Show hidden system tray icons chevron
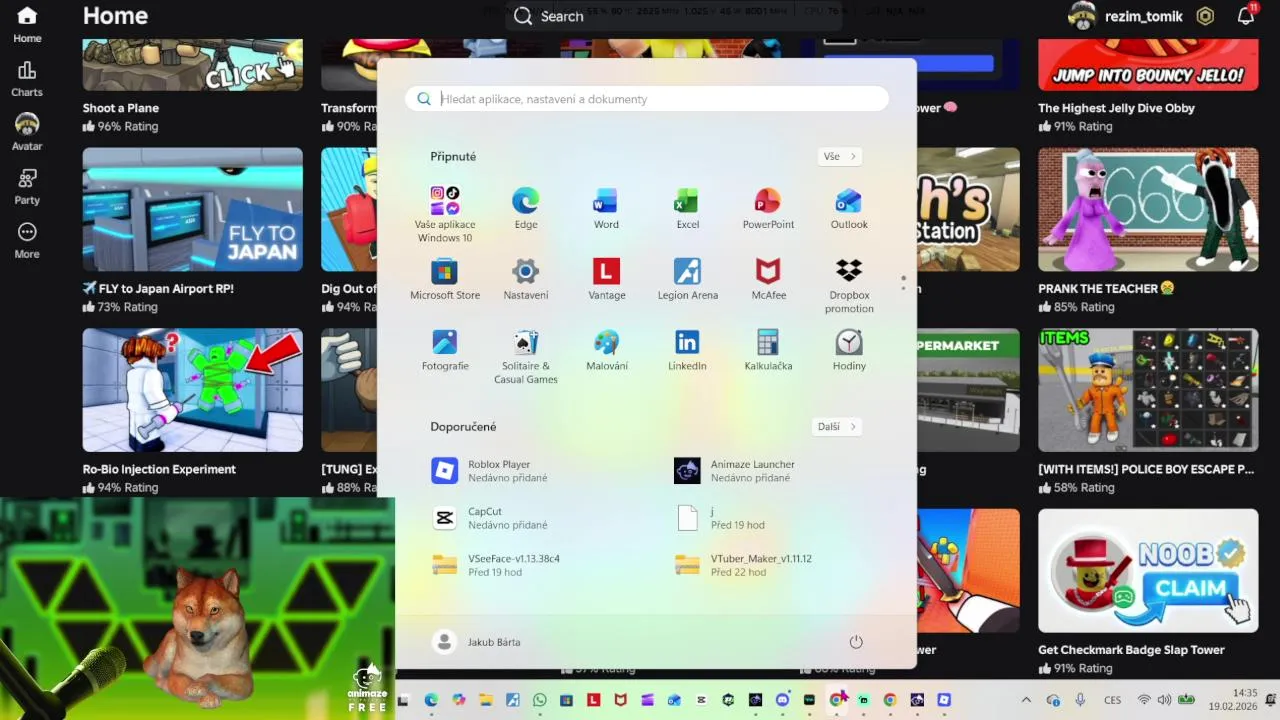 (1026, 700)
